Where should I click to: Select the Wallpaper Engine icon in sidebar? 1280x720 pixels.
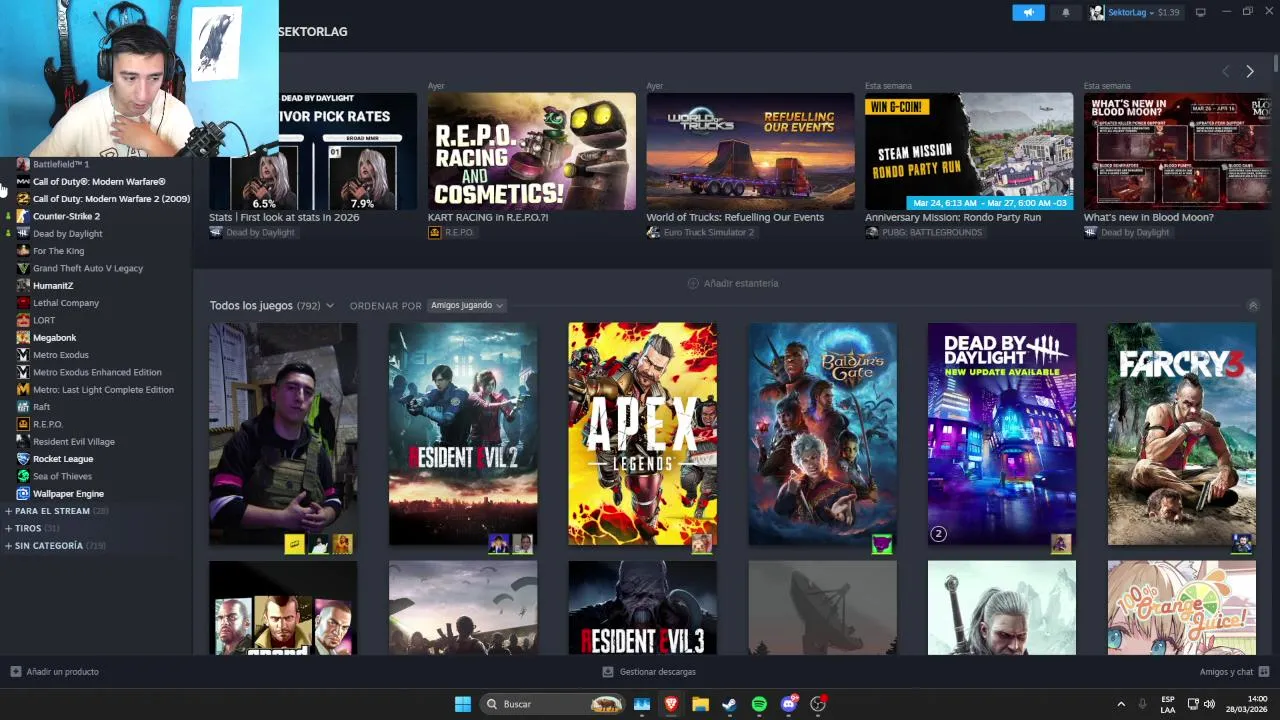click(23, 493)
